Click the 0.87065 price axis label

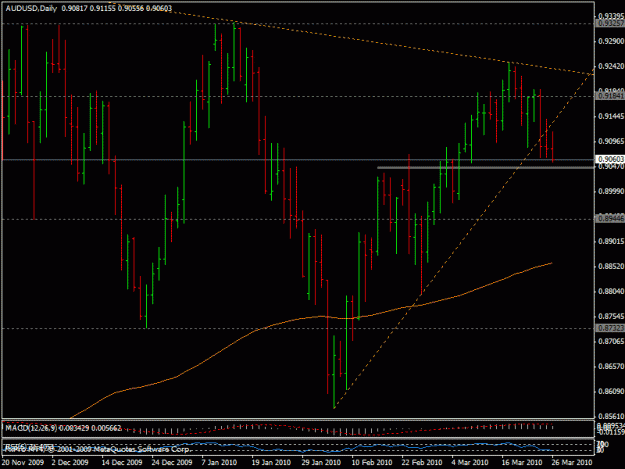pos(611,341)
